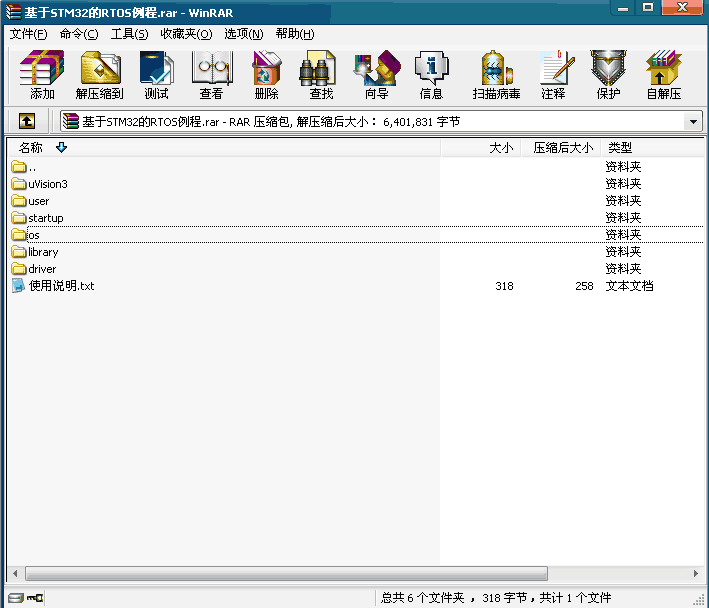
Task: Minimize the WinRAR window
Action: point(623,8)
